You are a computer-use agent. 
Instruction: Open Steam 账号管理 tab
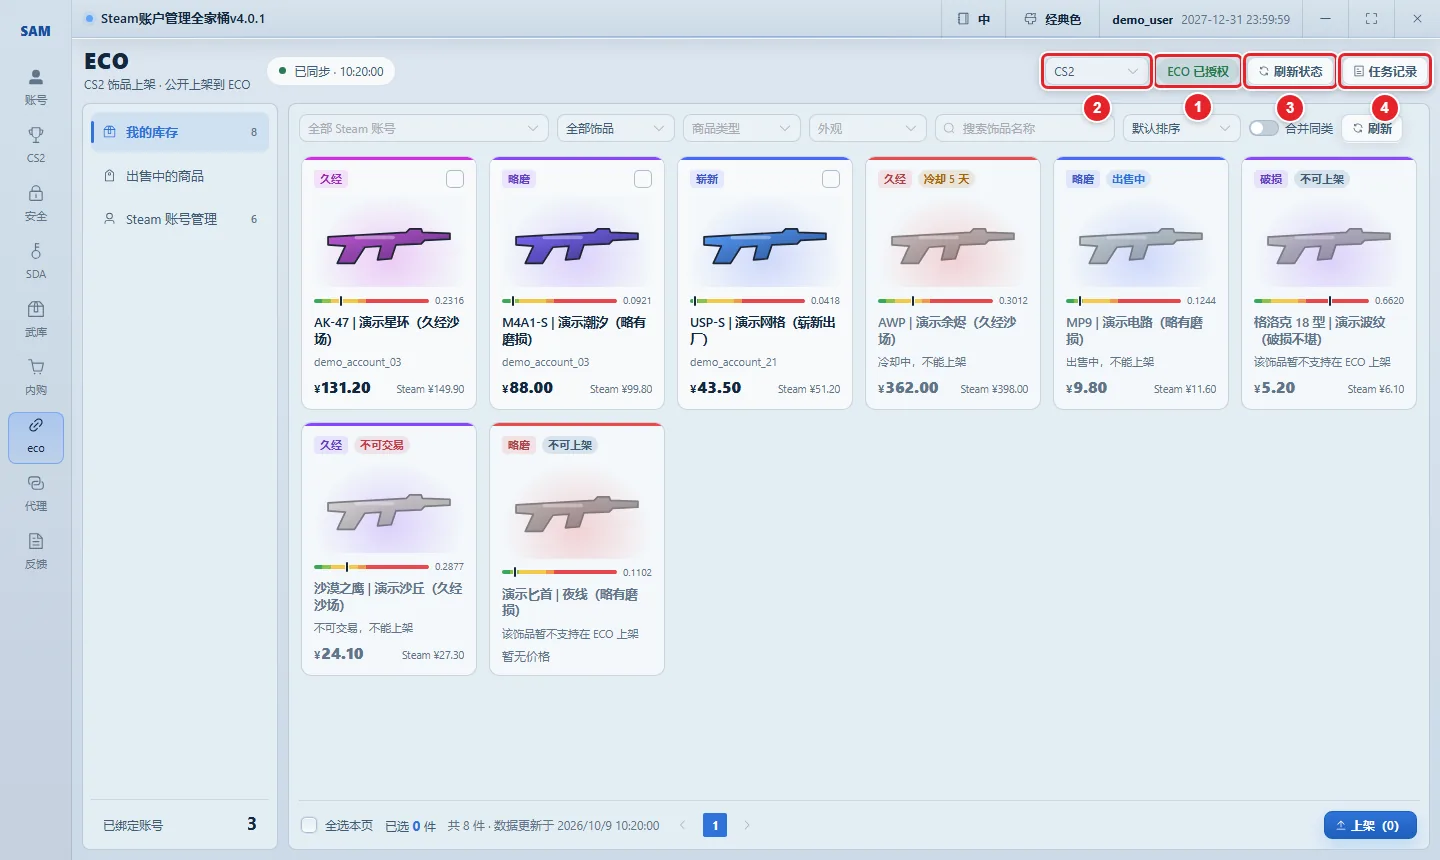pos(180,219)
